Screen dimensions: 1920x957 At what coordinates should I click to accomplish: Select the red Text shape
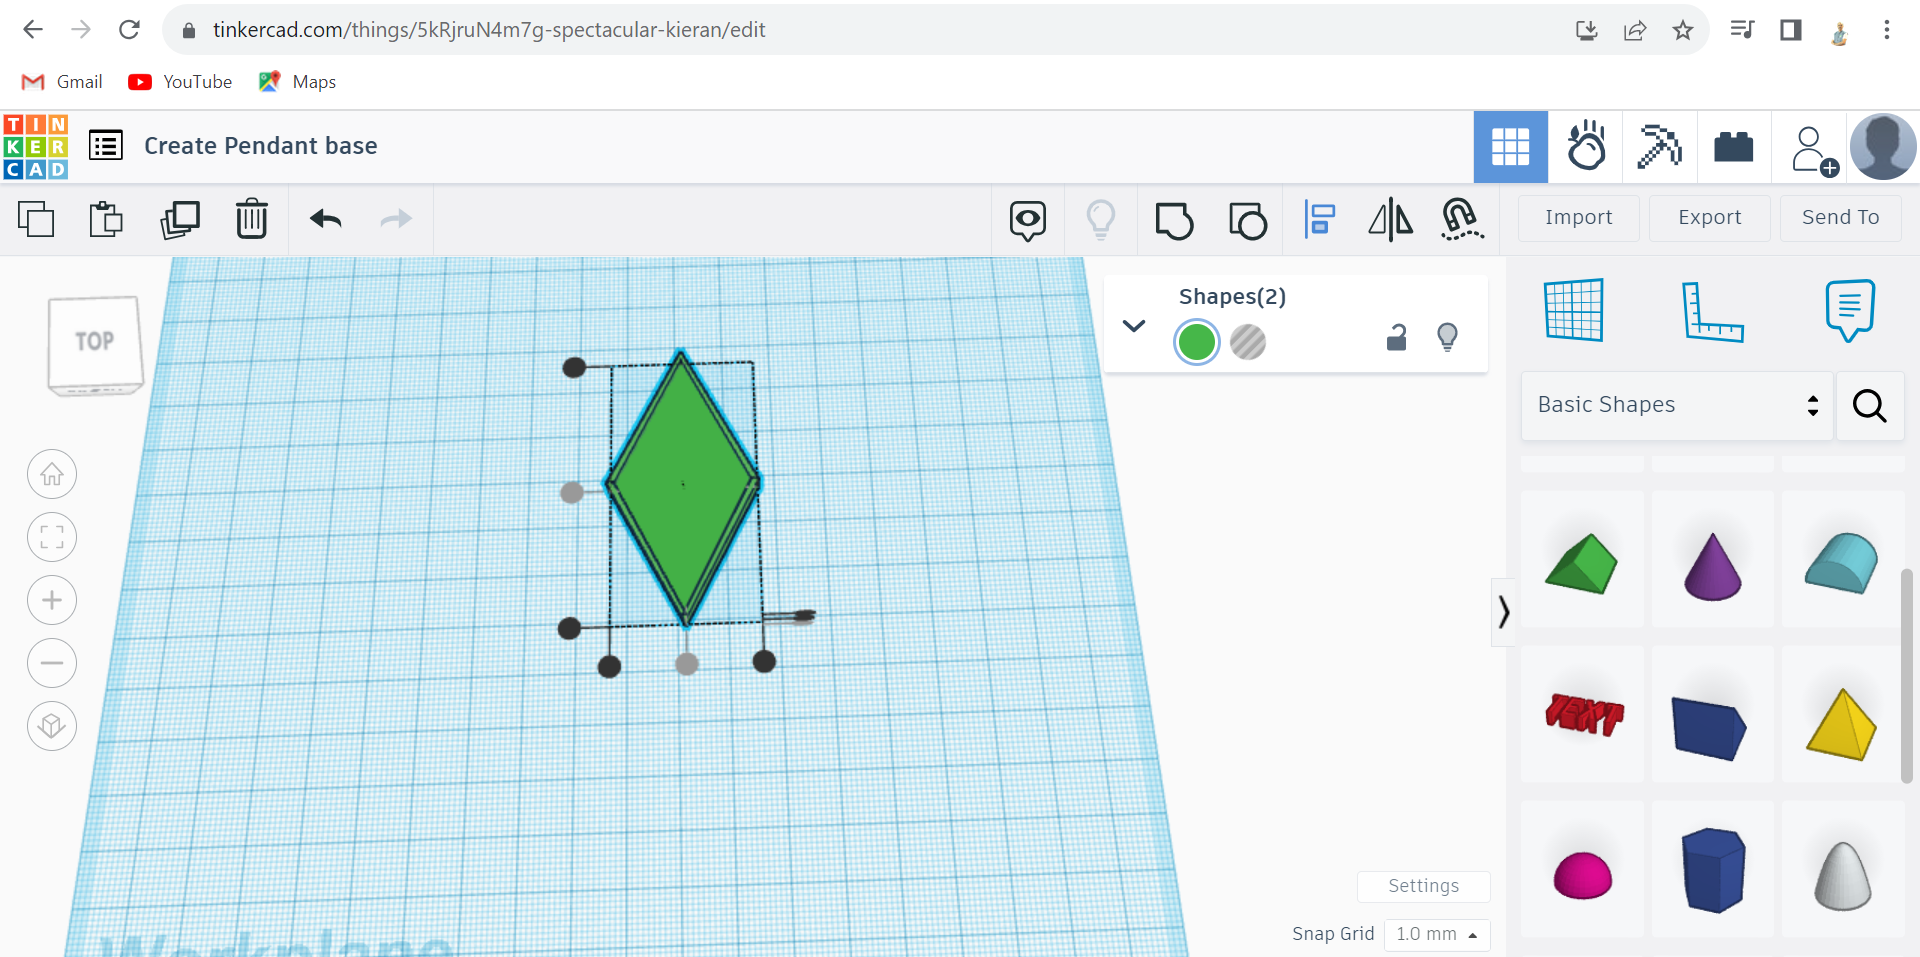(1582, 714)
